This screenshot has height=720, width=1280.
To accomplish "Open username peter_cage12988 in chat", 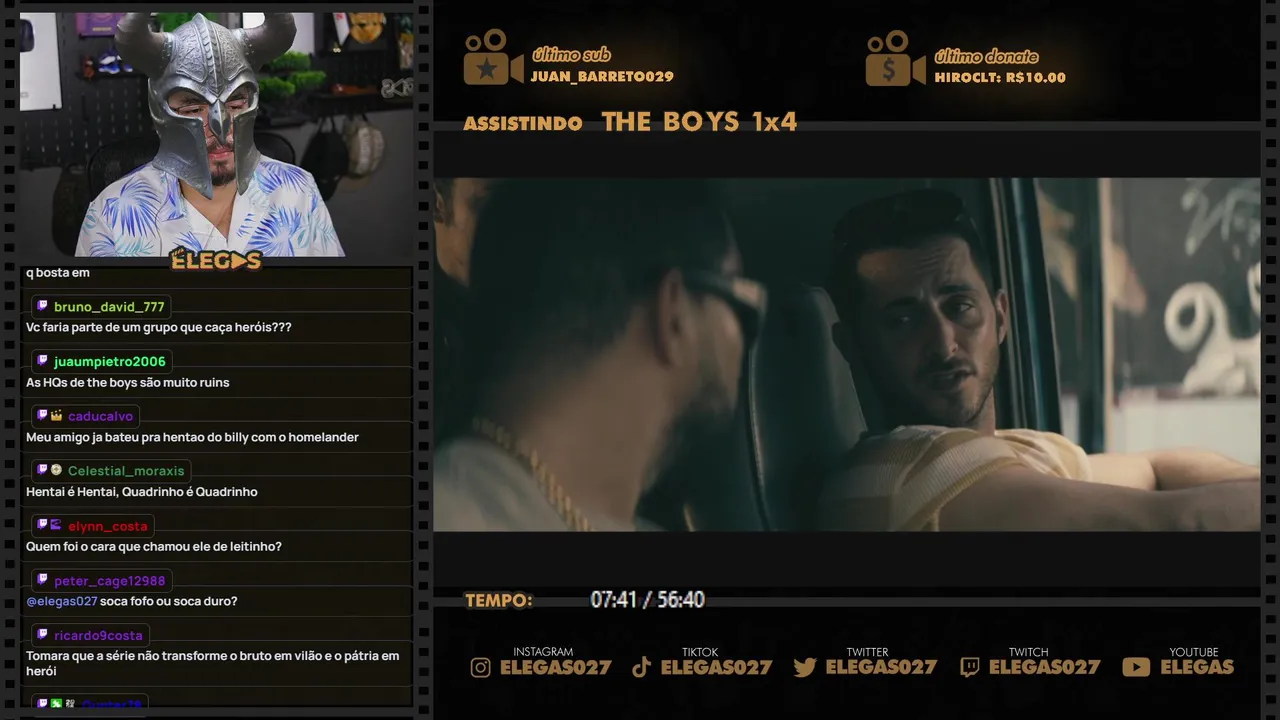I will point(110,581).
